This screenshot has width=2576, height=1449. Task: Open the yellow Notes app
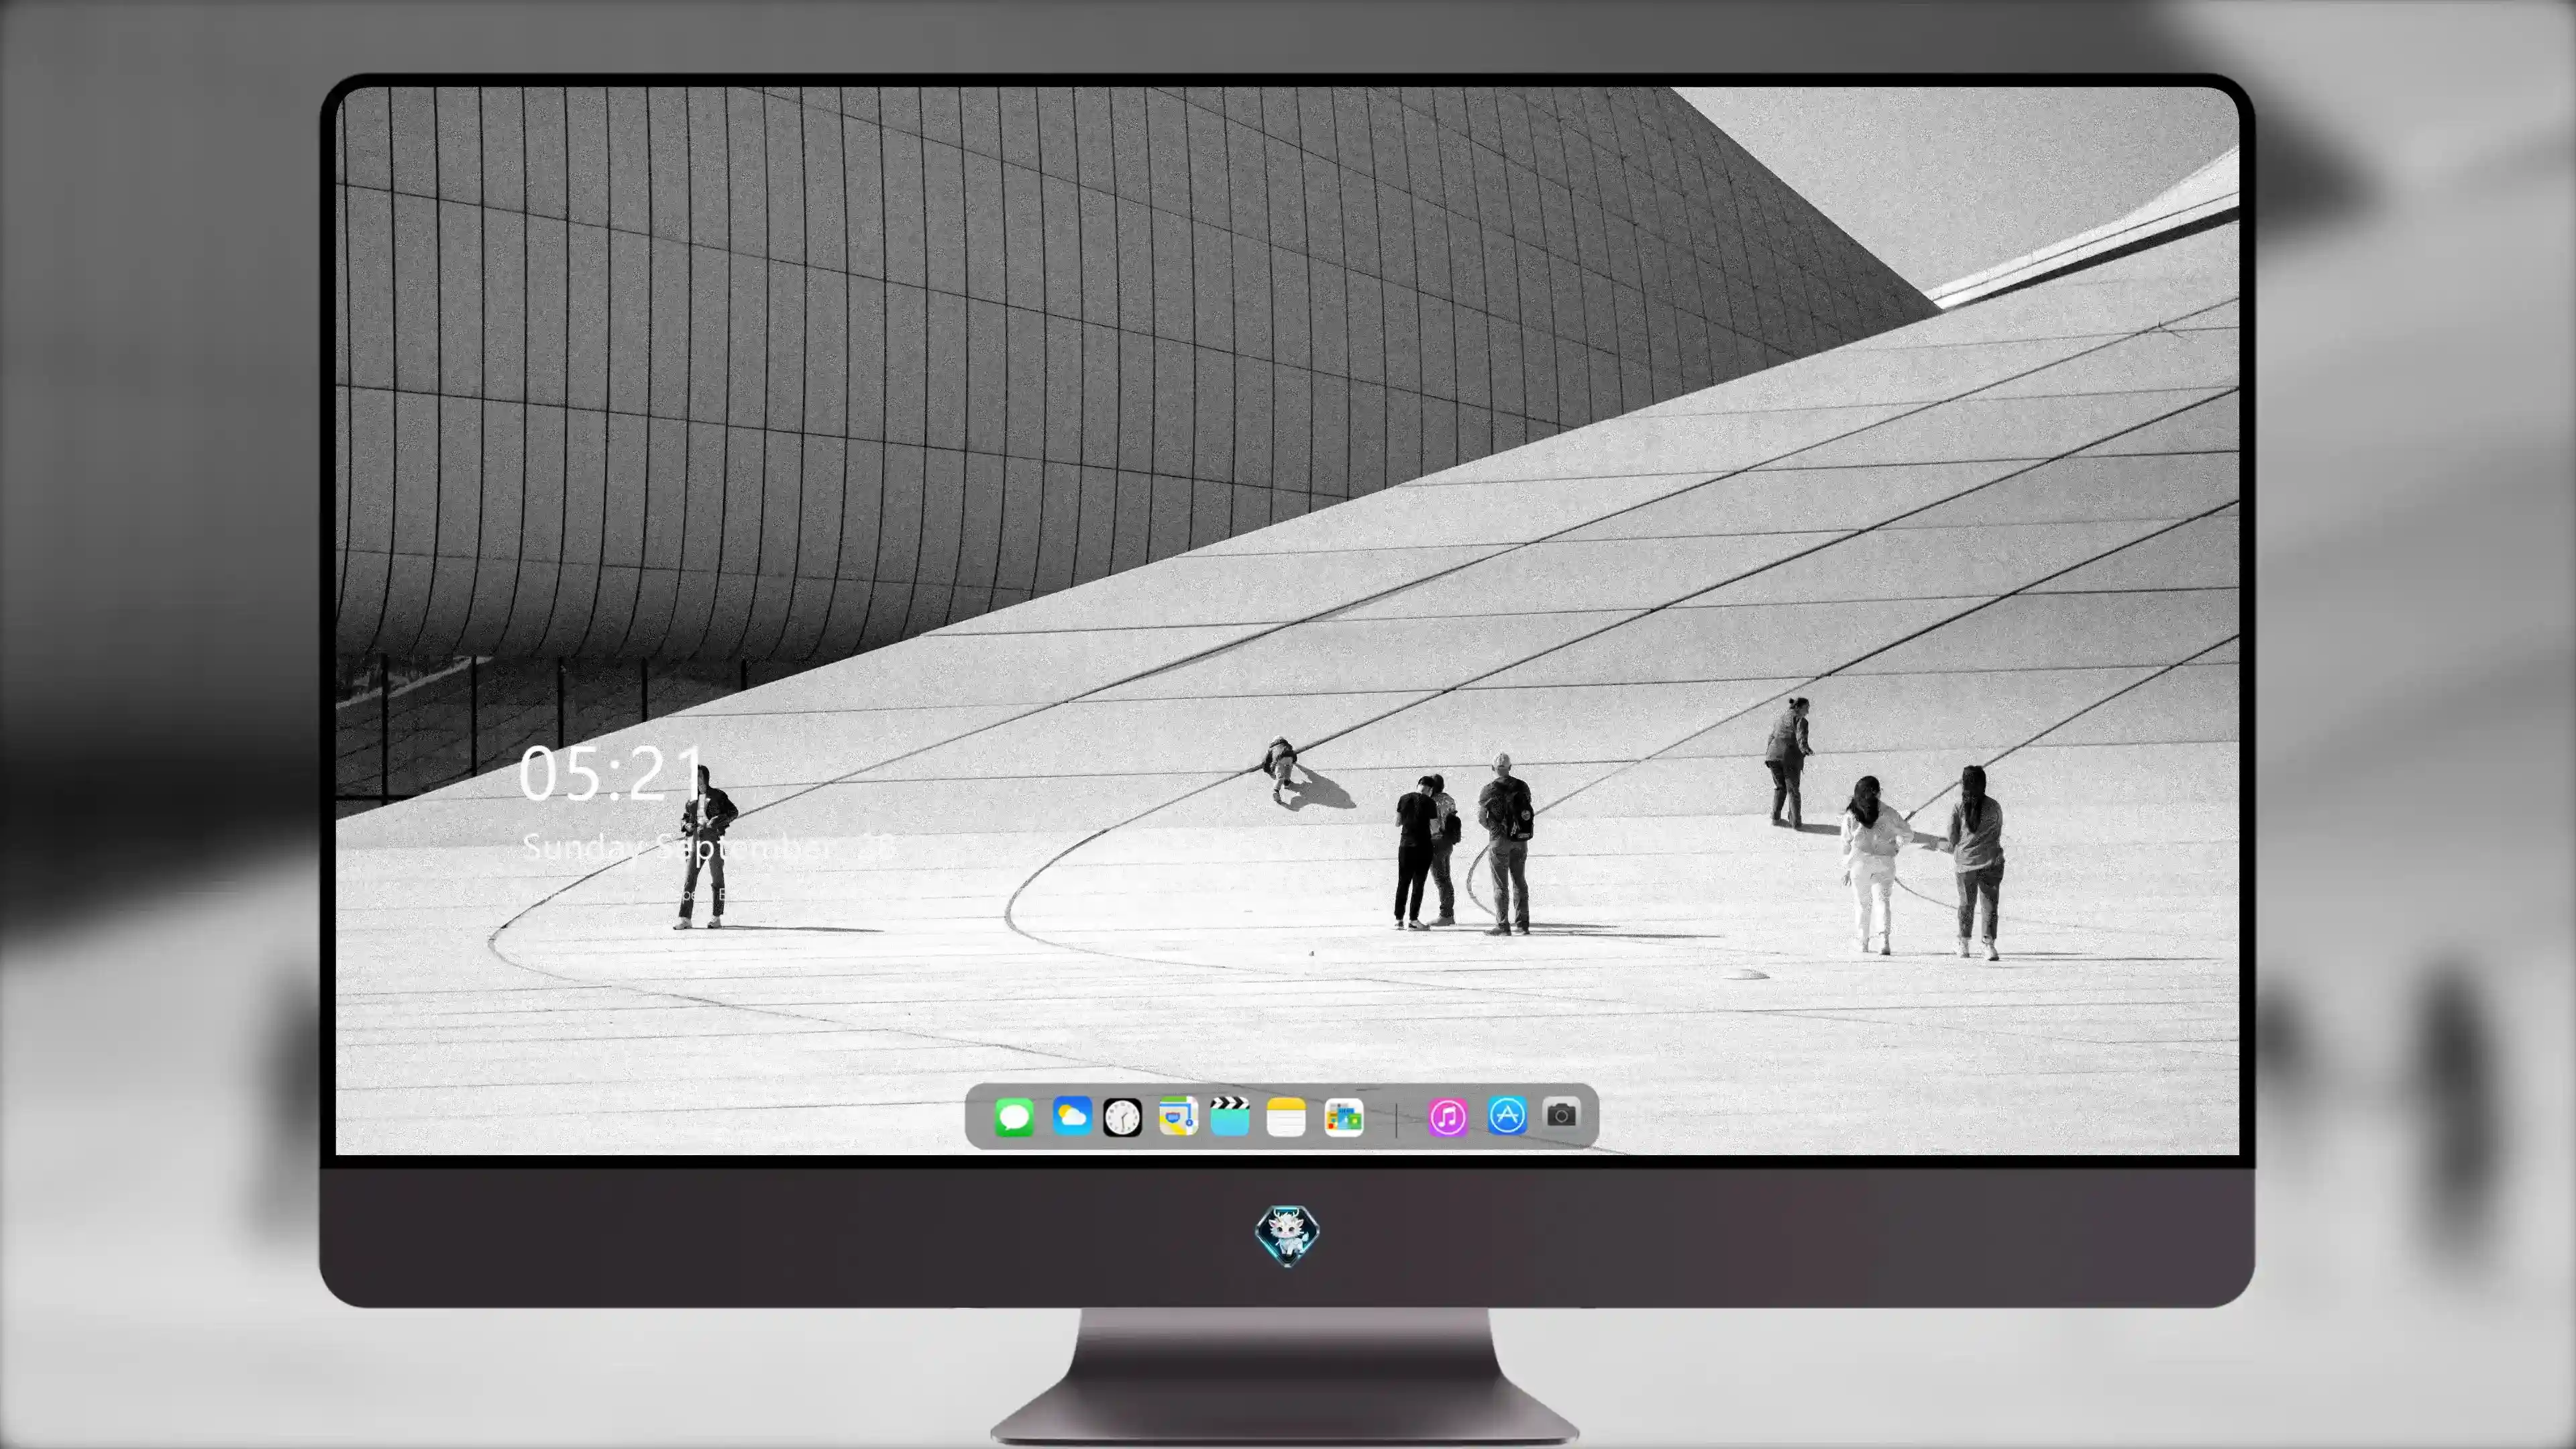1286,1116
